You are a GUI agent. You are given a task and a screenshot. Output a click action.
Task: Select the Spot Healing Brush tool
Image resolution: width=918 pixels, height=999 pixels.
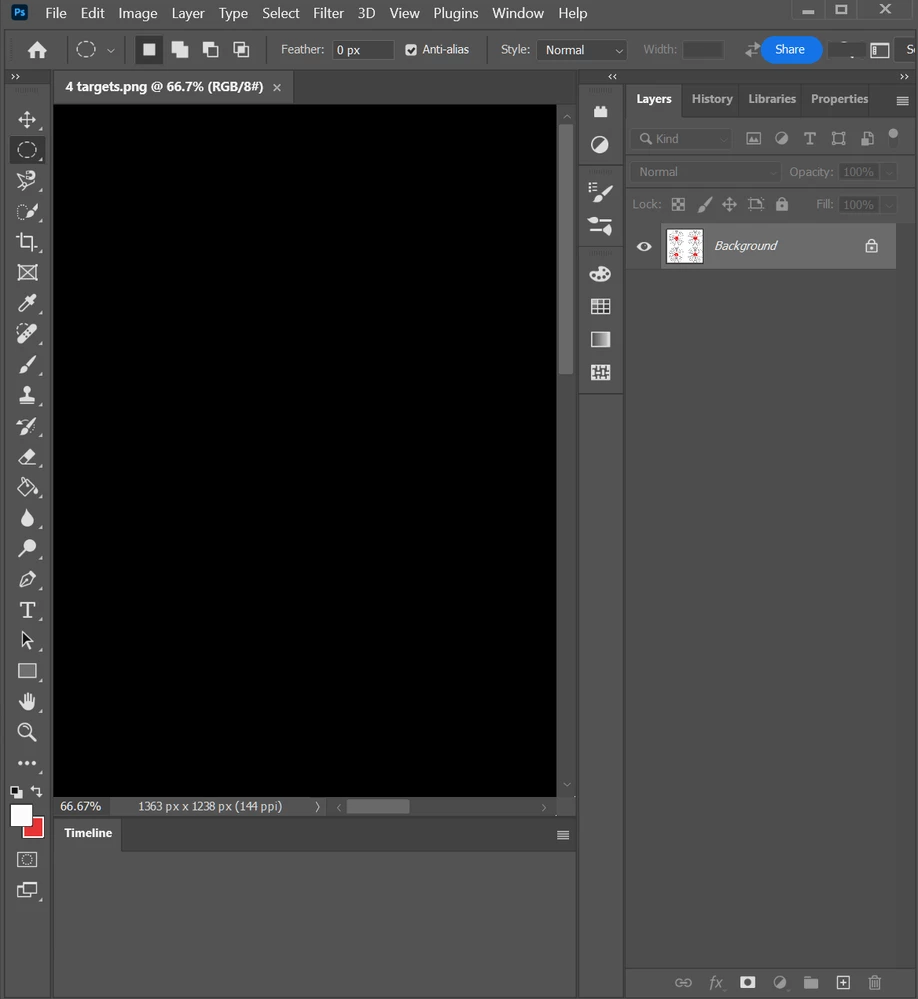(x=27, y=334)
